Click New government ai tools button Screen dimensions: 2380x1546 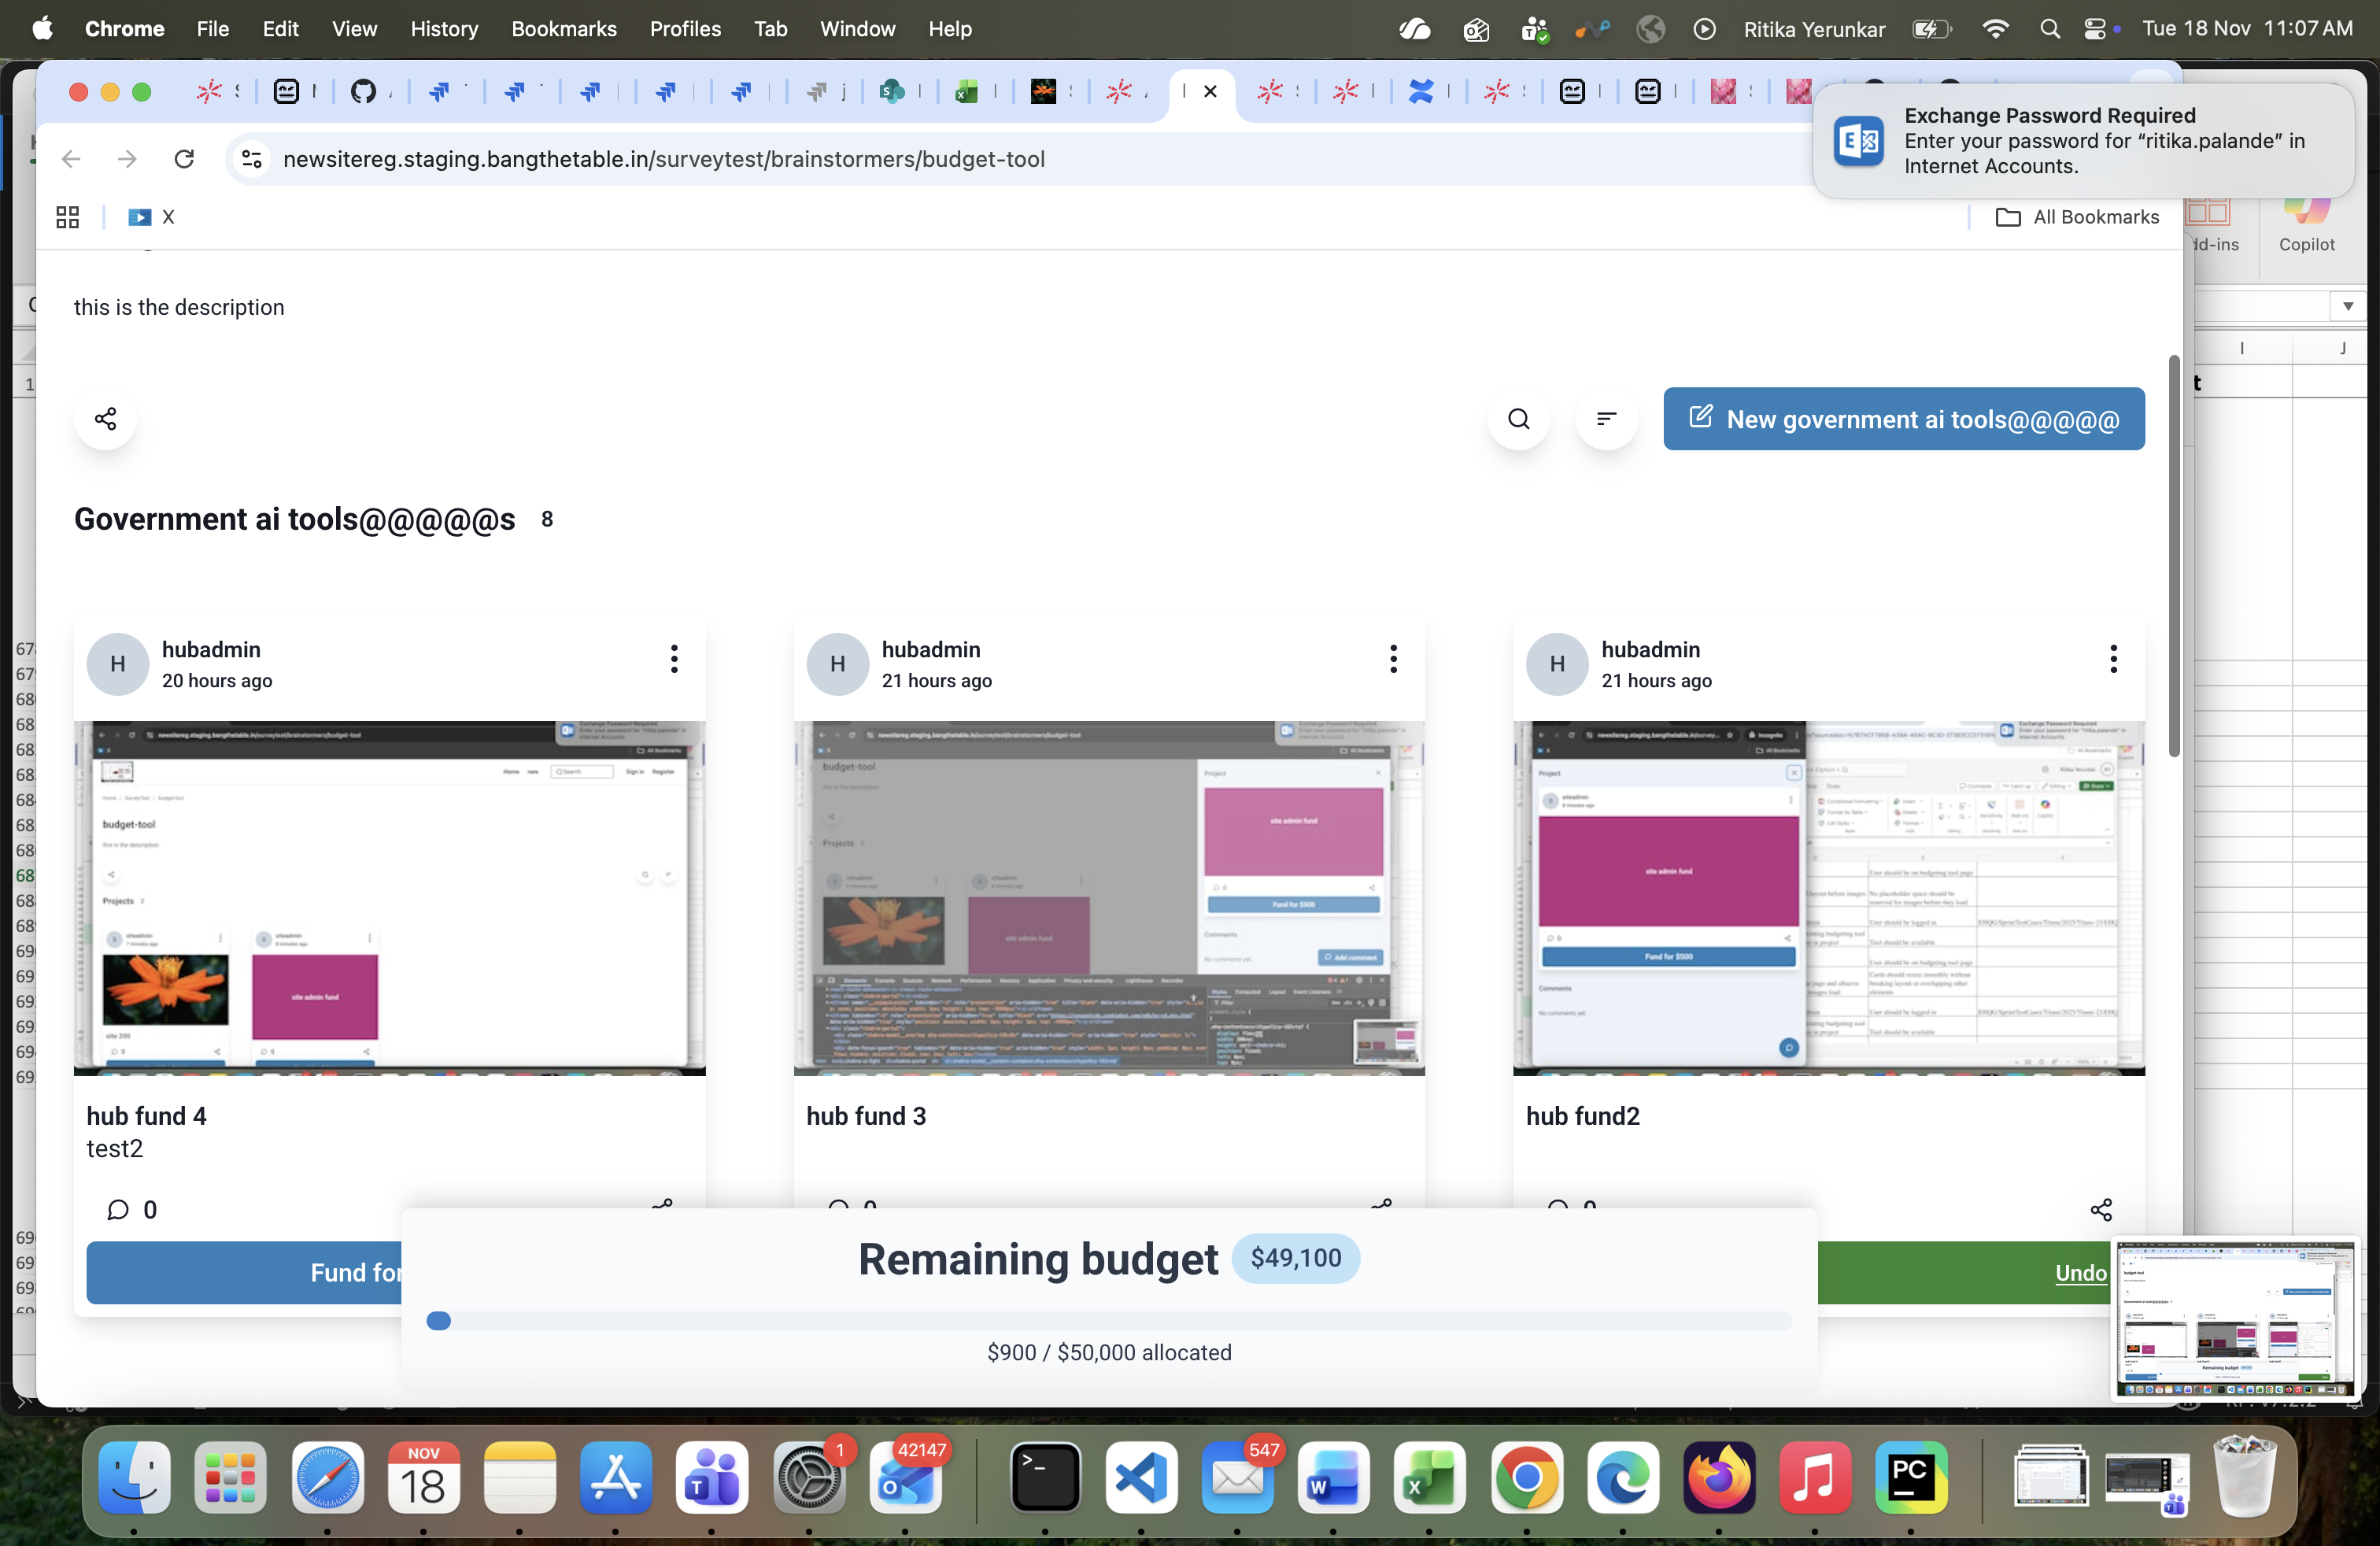[x=1903, y=419]
